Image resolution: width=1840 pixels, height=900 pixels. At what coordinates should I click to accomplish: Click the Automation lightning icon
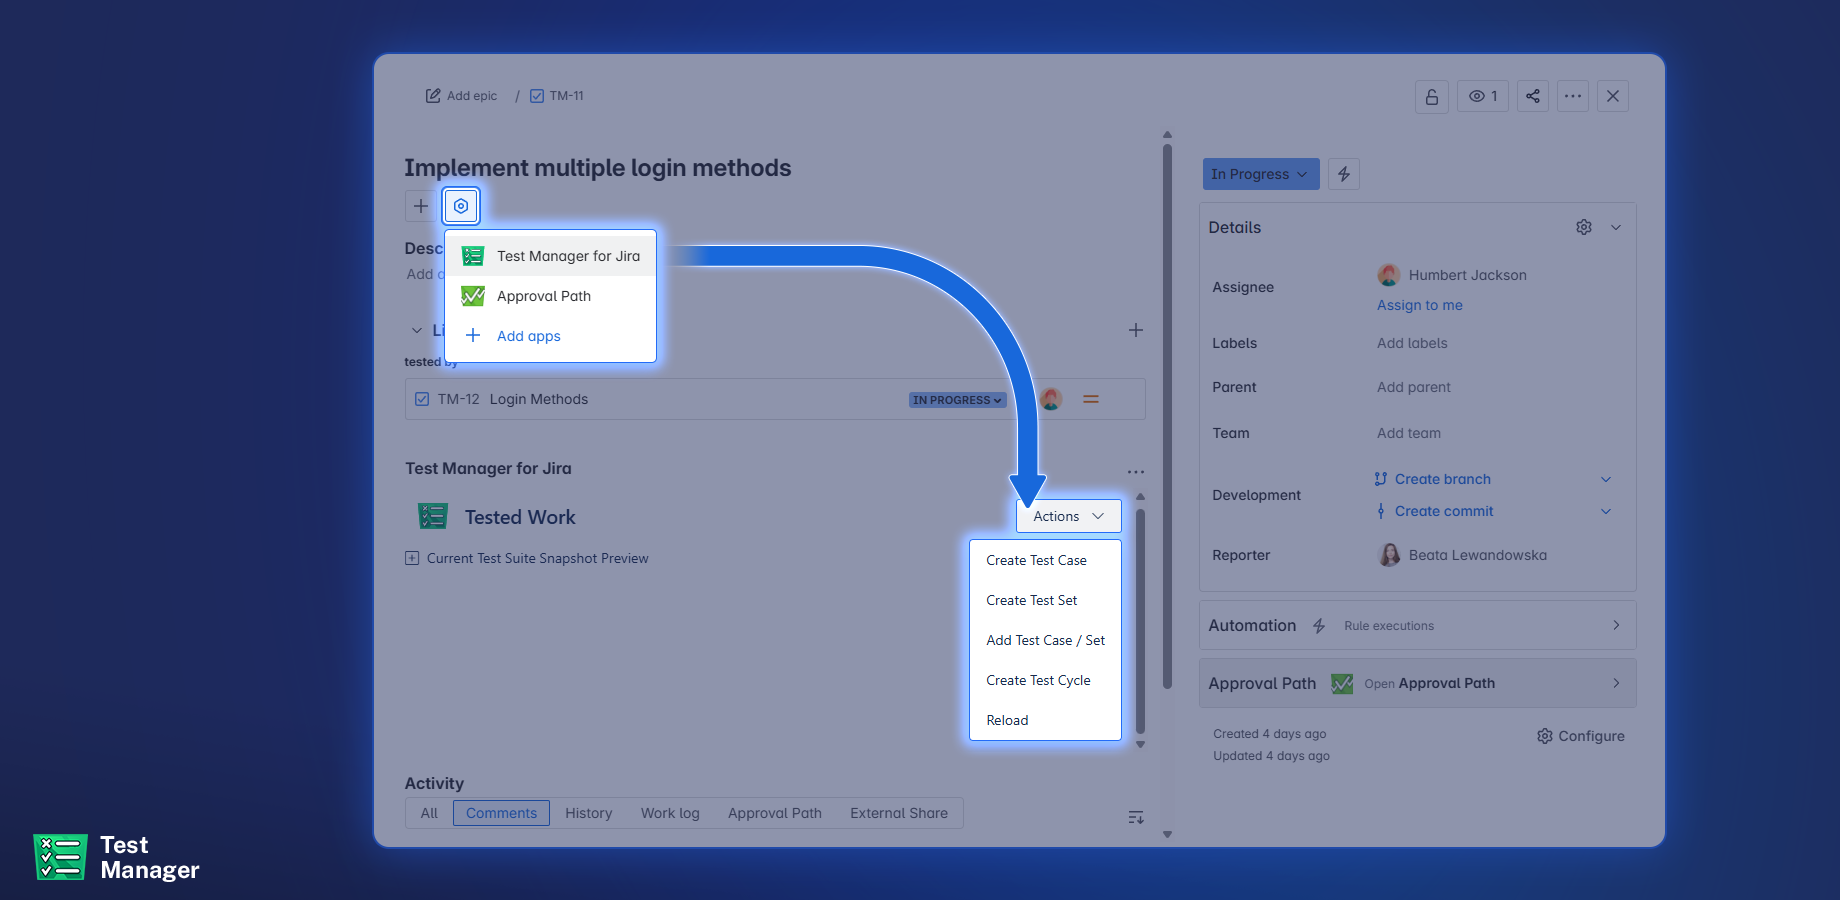1319,626
